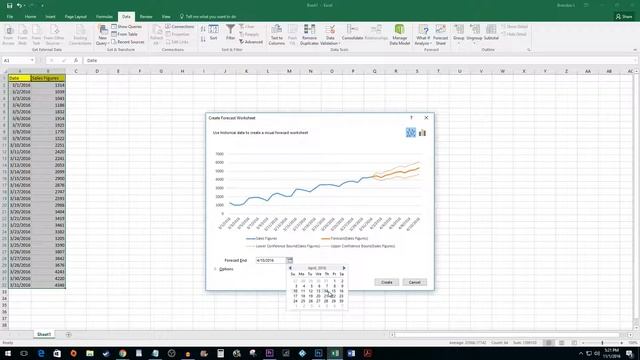Go to next month in calendar
The width and height of the screenshot is (640, 360).
point(344,268)
